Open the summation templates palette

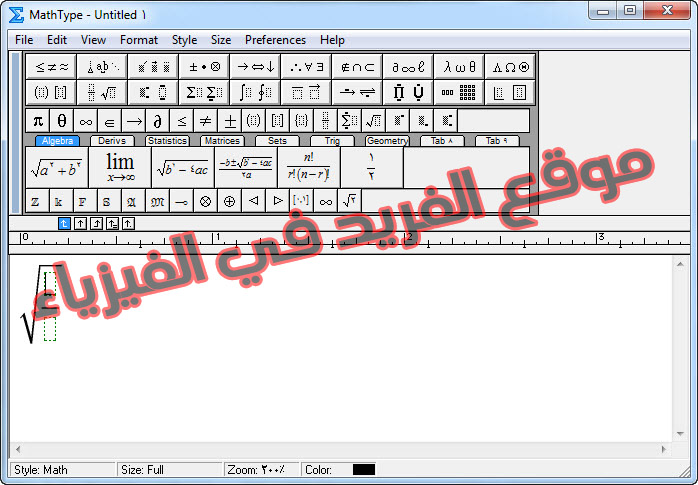[204, 92]
